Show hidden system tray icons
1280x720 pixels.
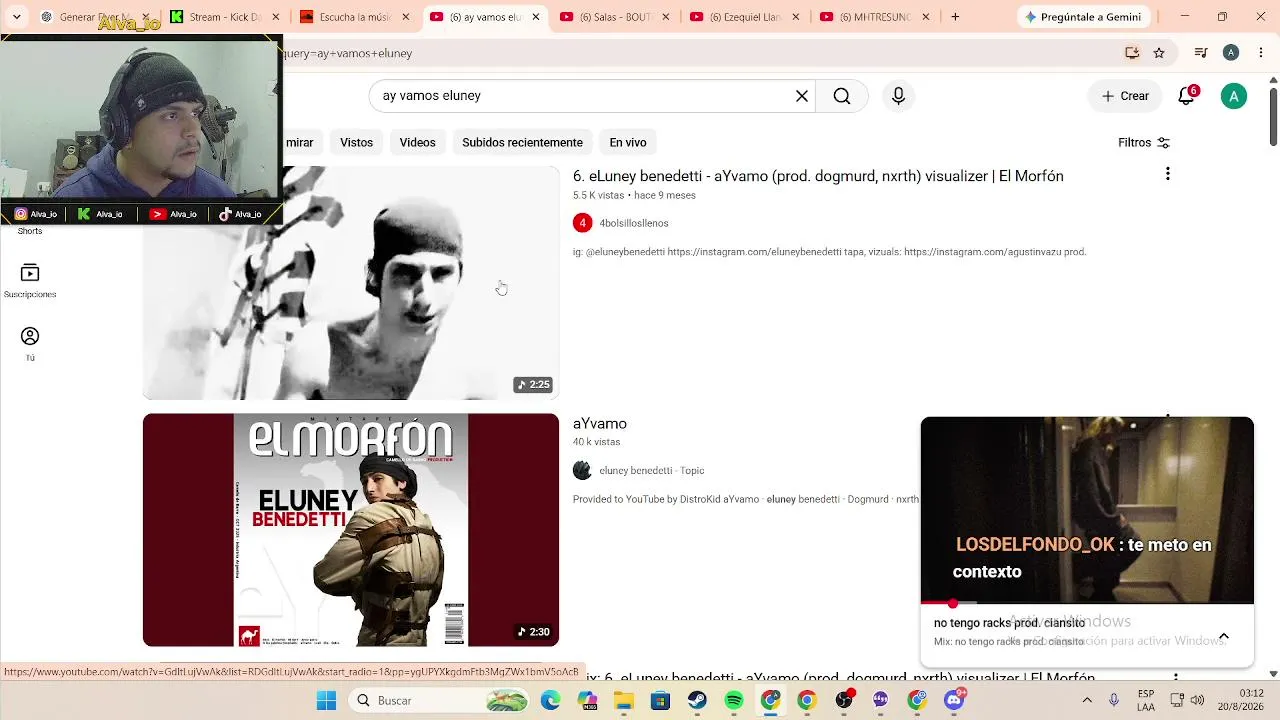pyautogui.click(x=1087, y=701)
